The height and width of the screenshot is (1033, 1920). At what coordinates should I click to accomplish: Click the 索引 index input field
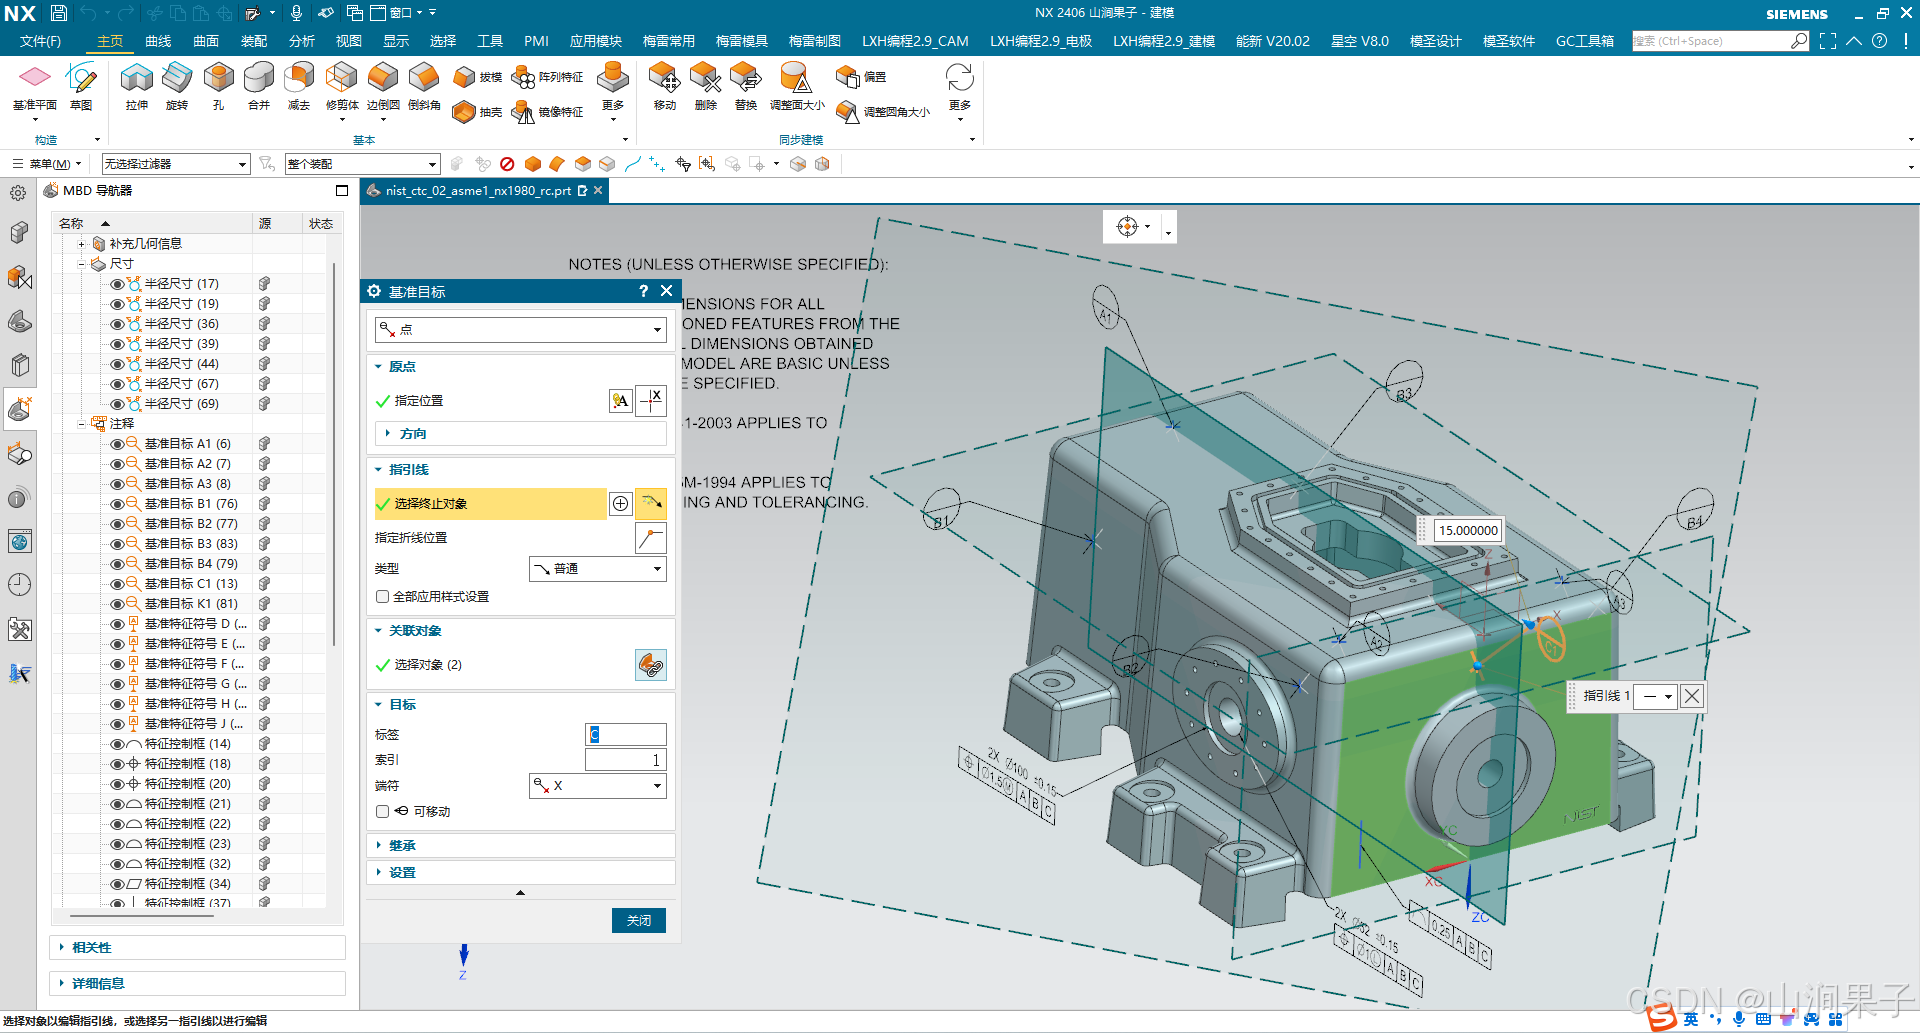pyautogui.click(x=625, y=761)
